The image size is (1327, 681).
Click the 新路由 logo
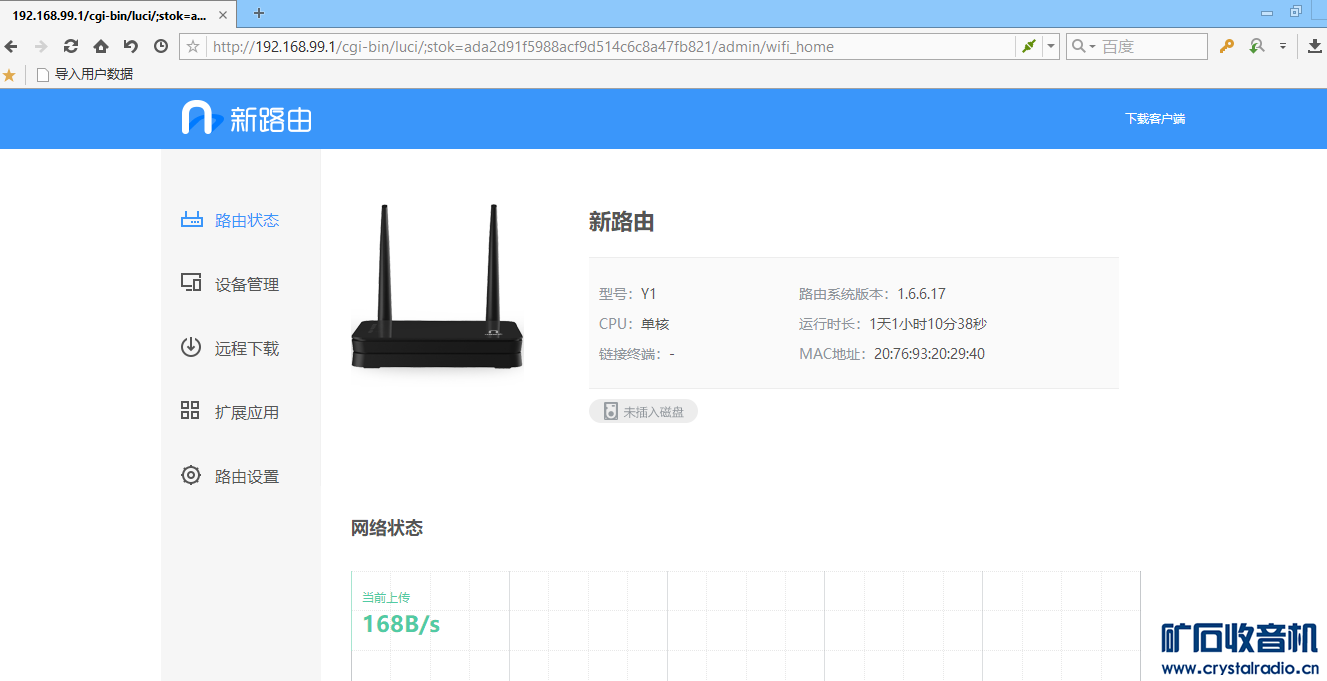(x=246, y=118)
